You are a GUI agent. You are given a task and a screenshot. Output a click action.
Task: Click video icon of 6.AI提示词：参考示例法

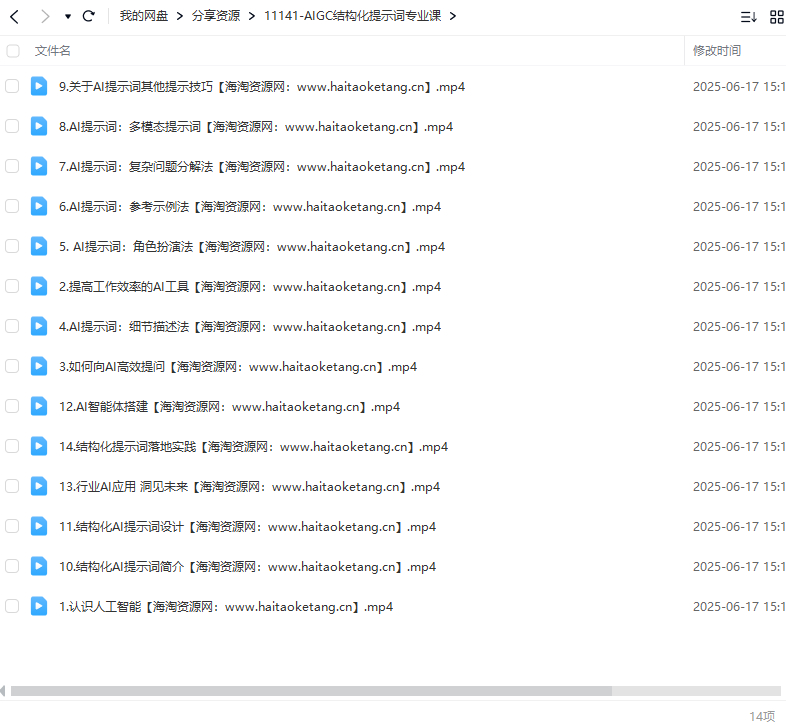coord(39,206)
